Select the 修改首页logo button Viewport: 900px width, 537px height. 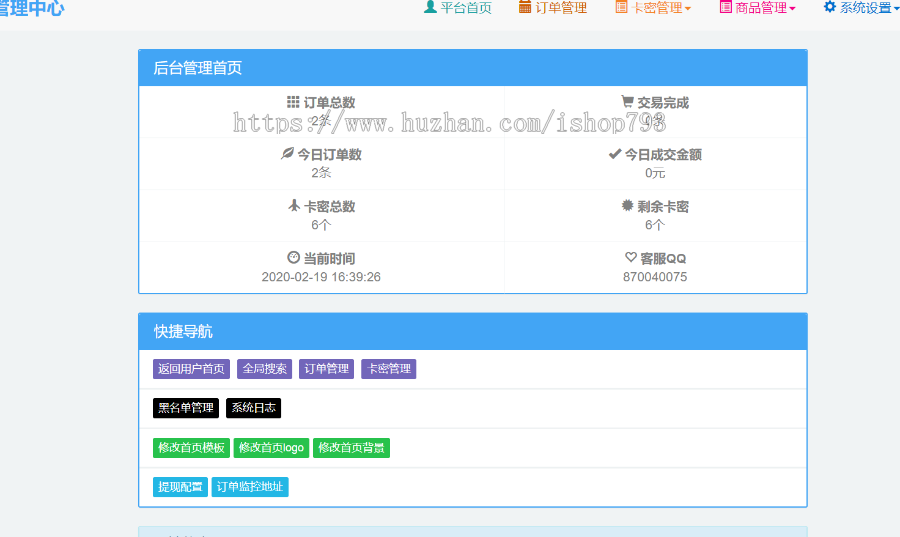tap(271, 448)
